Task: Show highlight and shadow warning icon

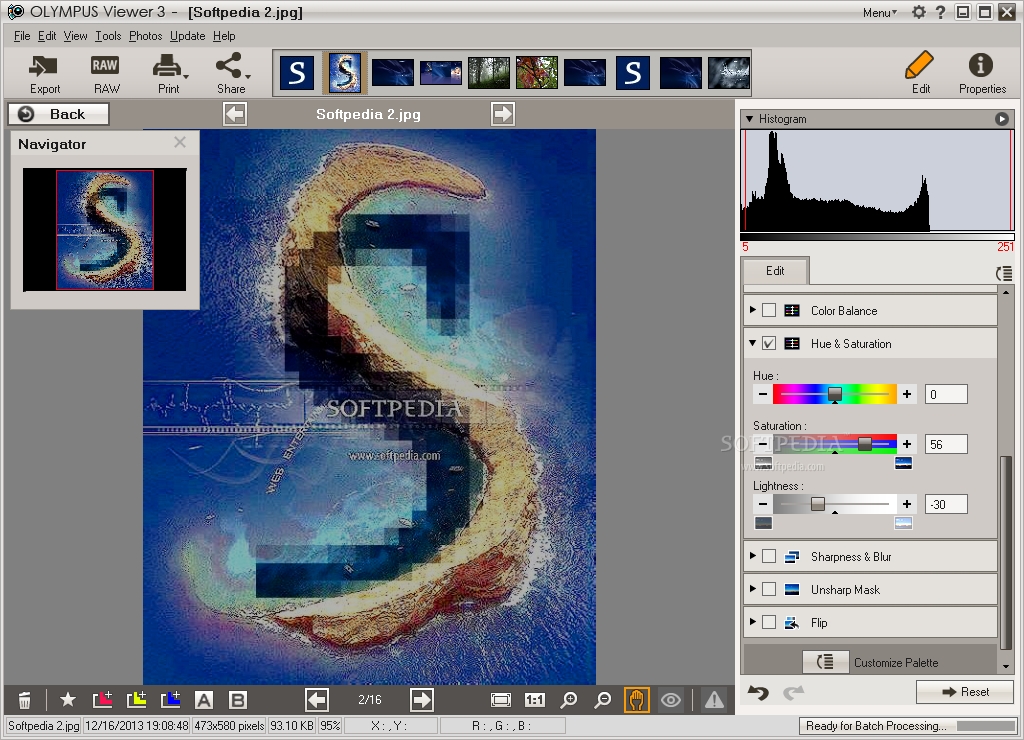Action: [x=714, y=700]
